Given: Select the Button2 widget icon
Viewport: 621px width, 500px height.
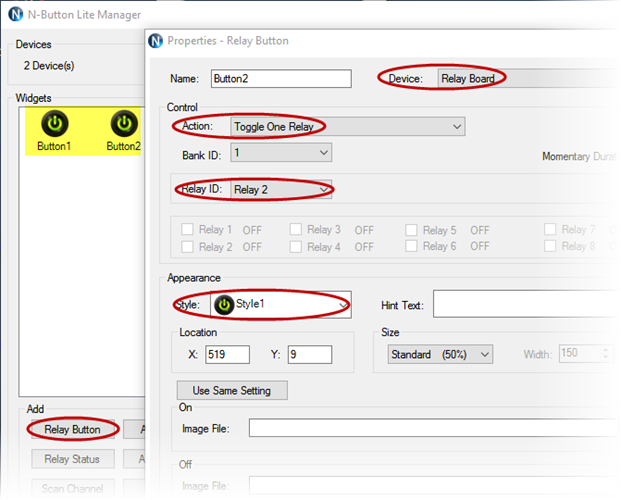Looking at the screenshot, I should pos(124,124).
